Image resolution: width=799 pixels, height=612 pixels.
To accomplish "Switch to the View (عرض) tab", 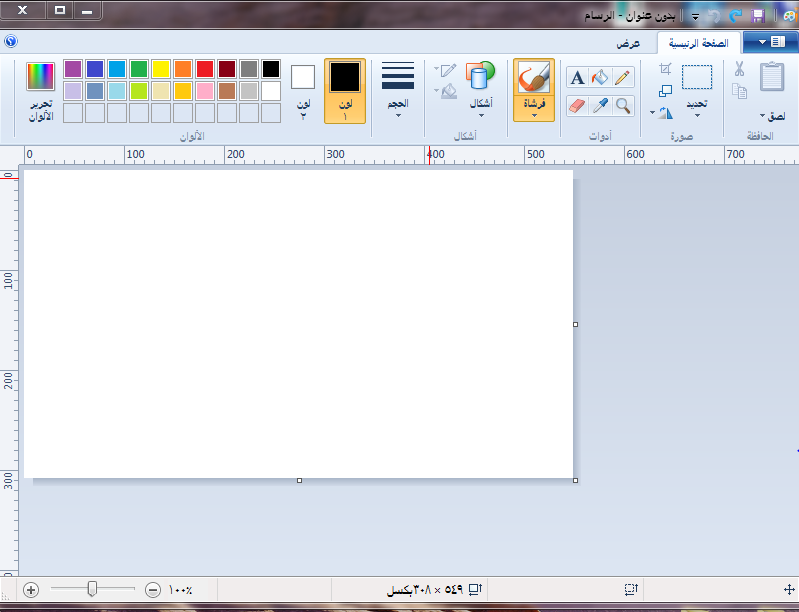I will pyautogui.click(x=628, y=43).
